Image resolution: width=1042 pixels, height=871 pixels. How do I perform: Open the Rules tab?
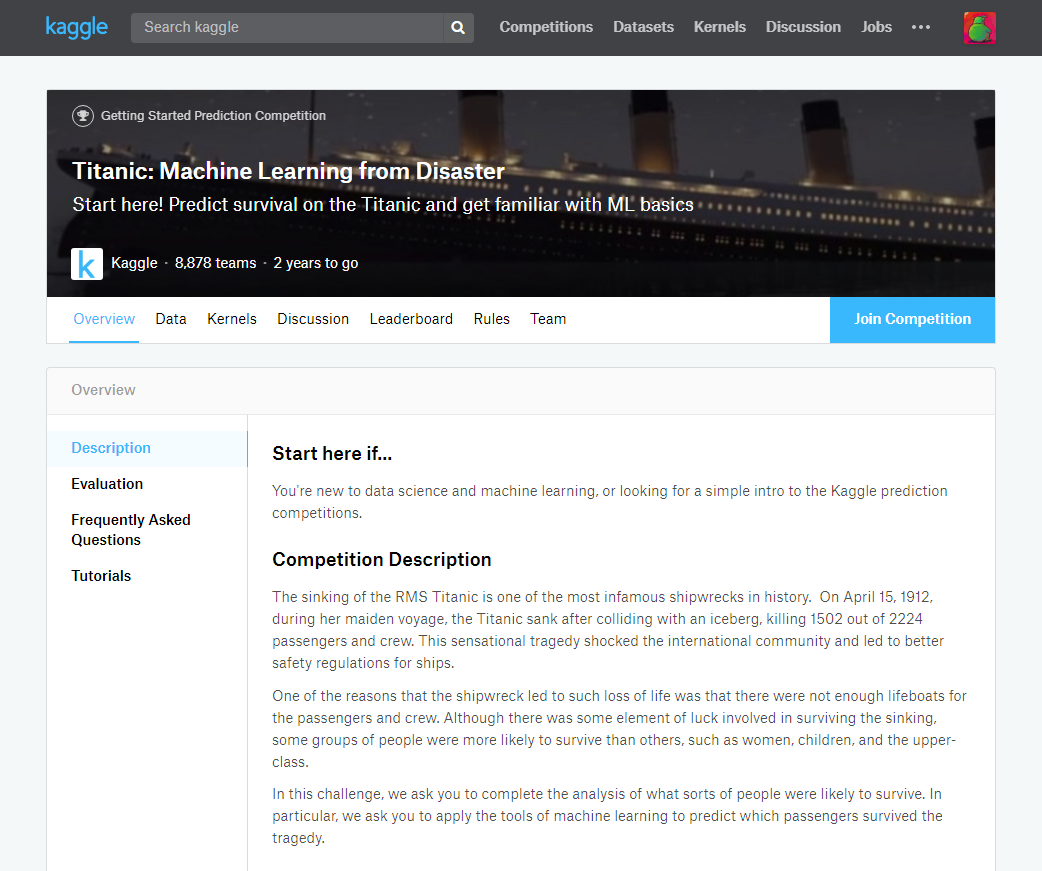pyautogui.click(x=491, y=319)
